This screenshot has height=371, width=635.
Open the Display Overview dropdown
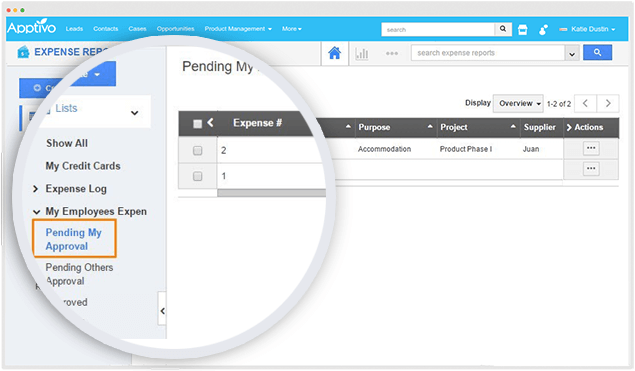coord(518,103)
